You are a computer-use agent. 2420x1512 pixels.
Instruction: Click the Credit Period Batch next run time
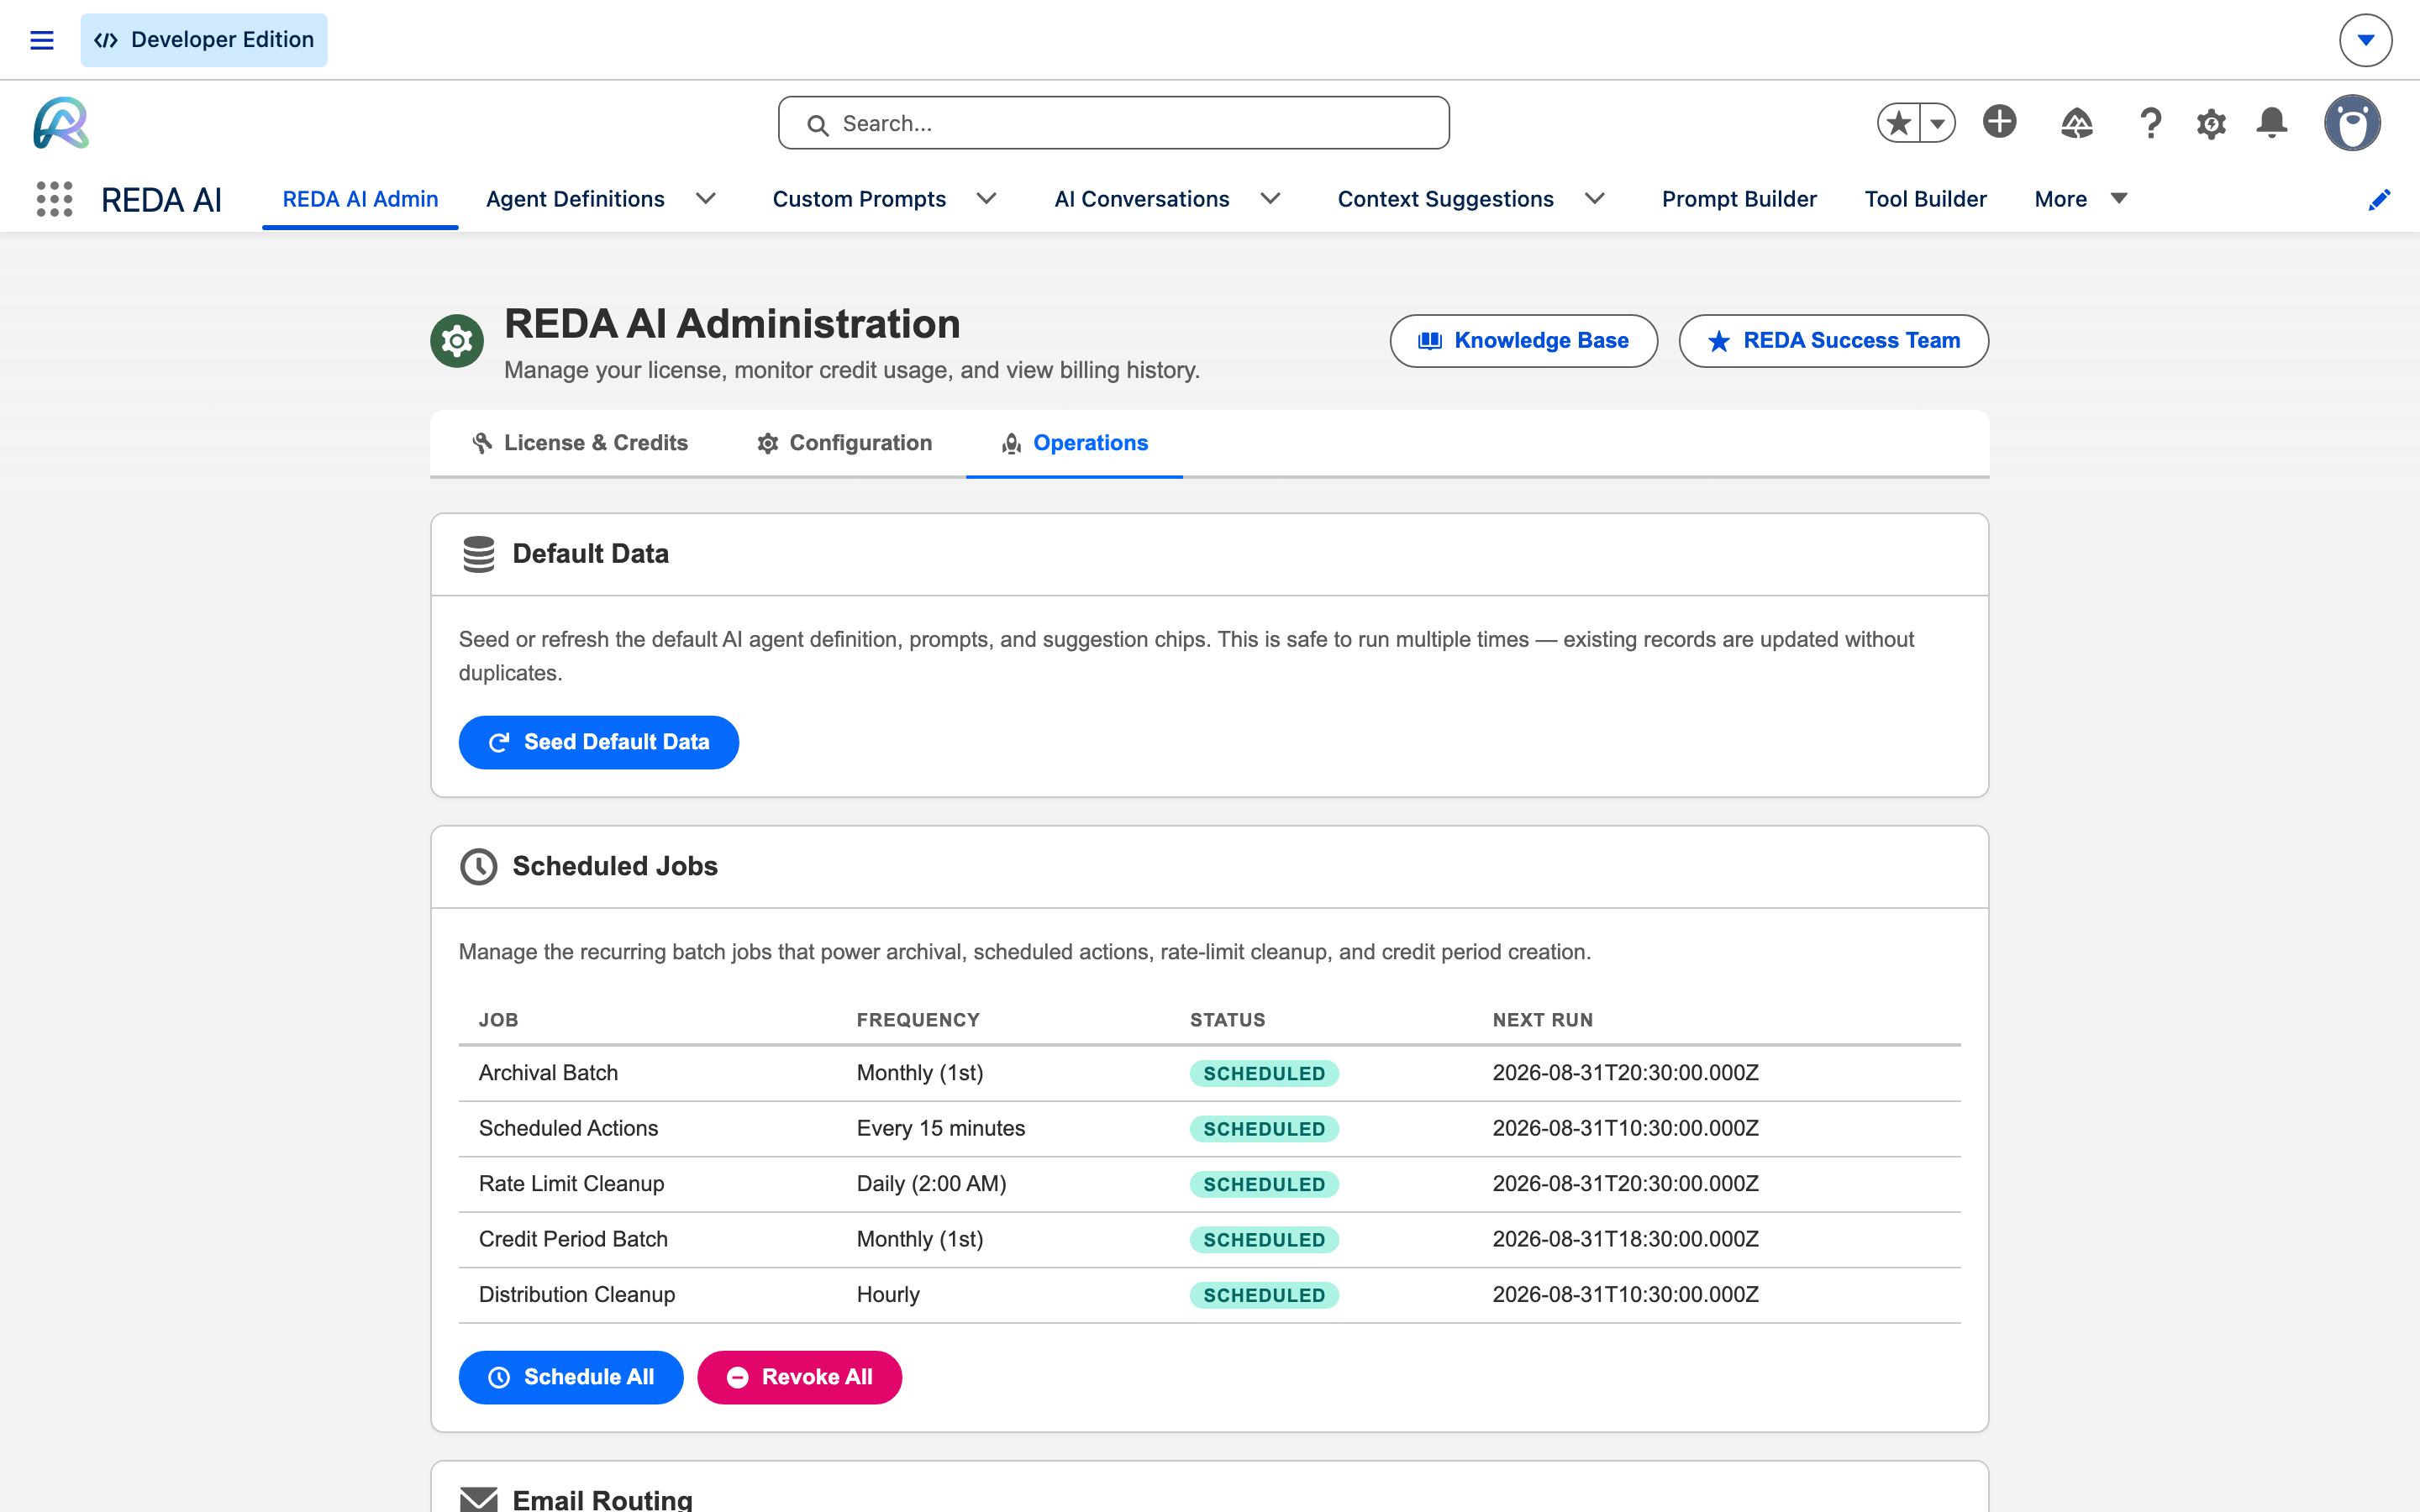pos(1625,1239)
